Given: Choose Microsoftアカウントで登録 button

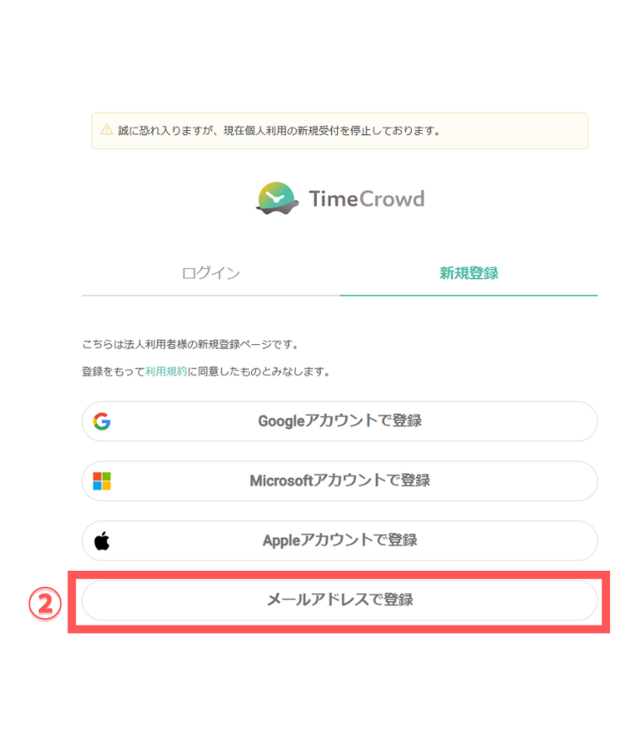Looking at the screenshot, I should pos(339,481).
